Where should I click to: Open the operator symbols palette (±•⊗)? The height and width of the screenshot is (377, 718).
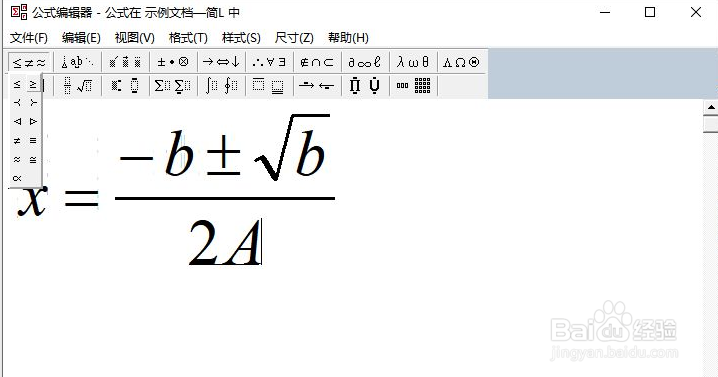point(173,62)
